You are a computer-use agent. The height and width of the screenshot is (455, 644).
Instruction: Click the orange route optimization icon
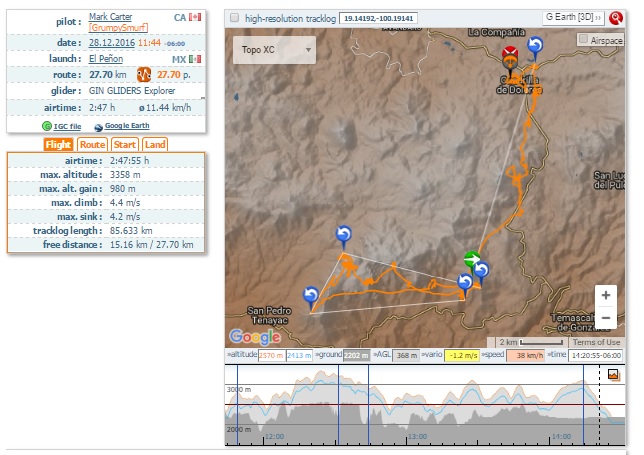(144, 74)
